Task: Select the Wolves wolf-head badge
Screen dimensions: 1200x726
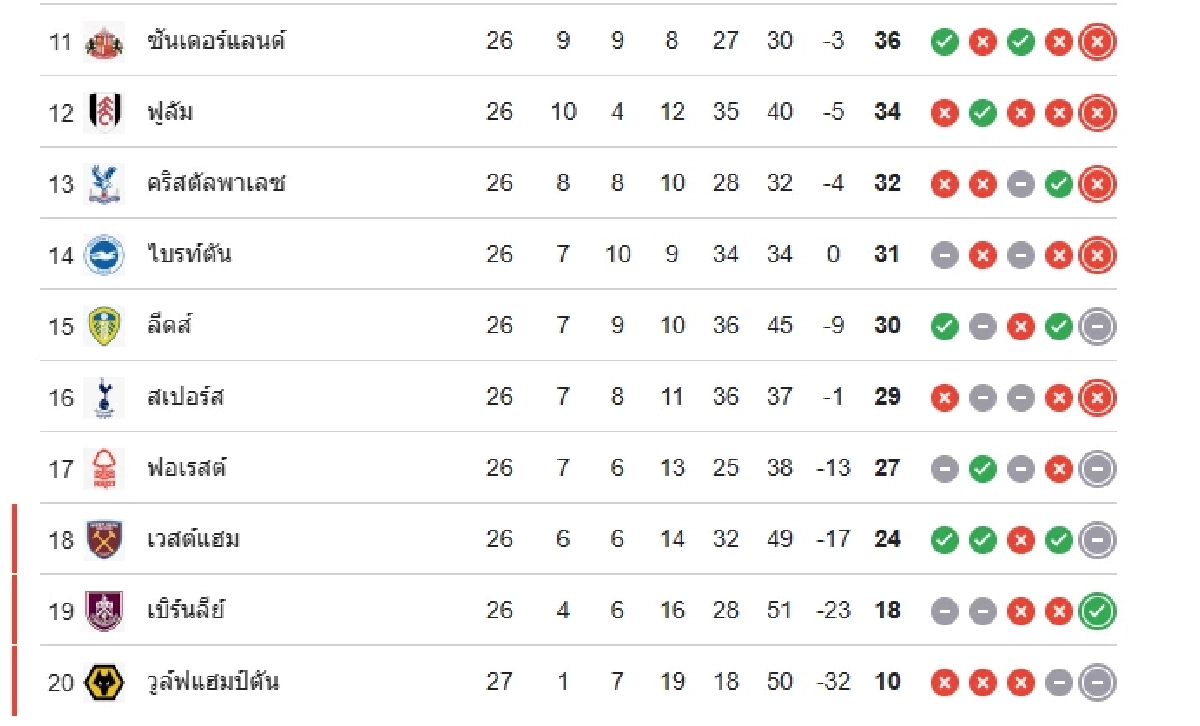Action: [104, 682]
